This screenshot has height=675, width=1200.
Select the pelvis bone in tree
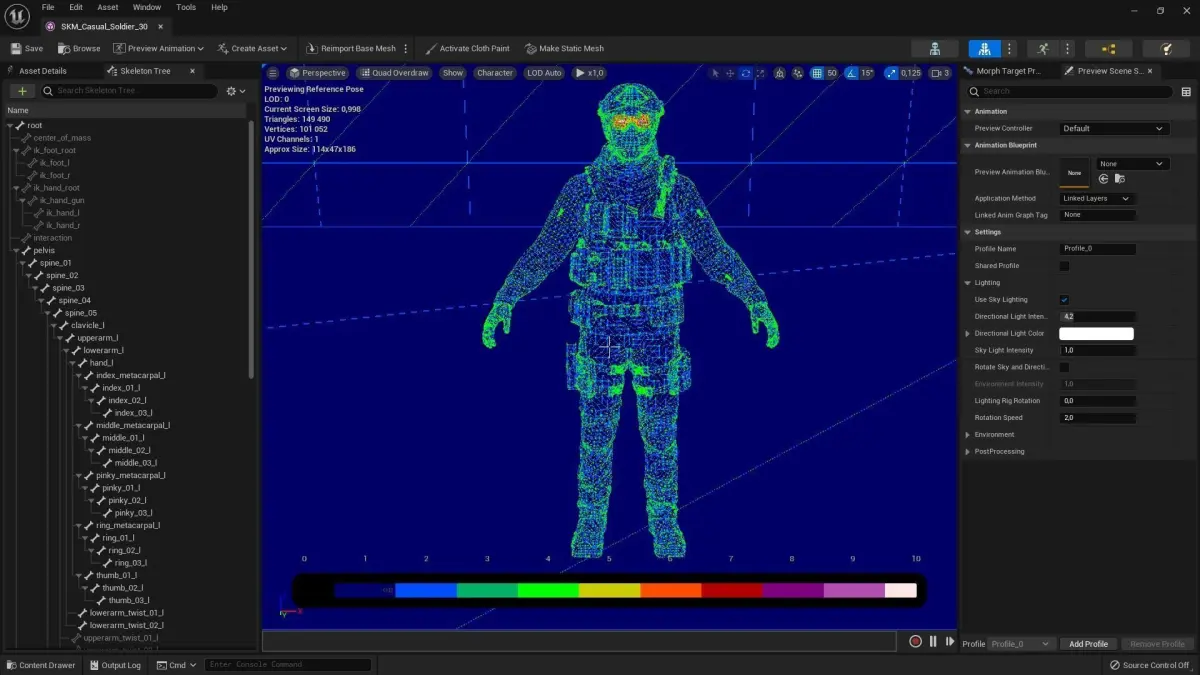(x=44, y=250)
